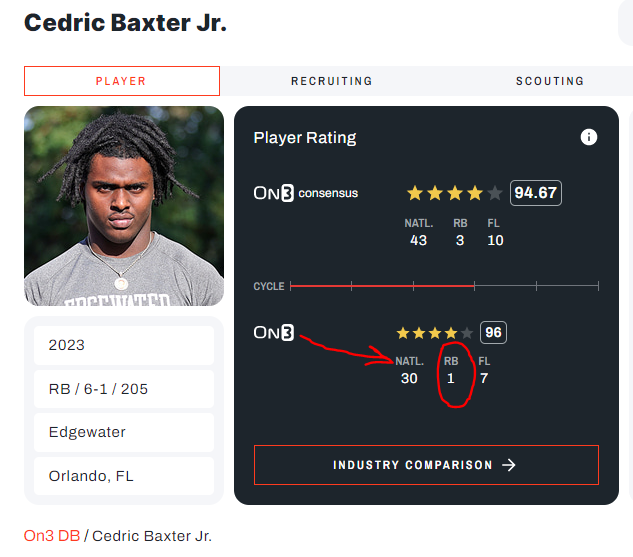Click the On3 consensus logo
Image resolution: width=633 pixels, height=557 pixels.
pyautogui.click(x=306, y=193)
